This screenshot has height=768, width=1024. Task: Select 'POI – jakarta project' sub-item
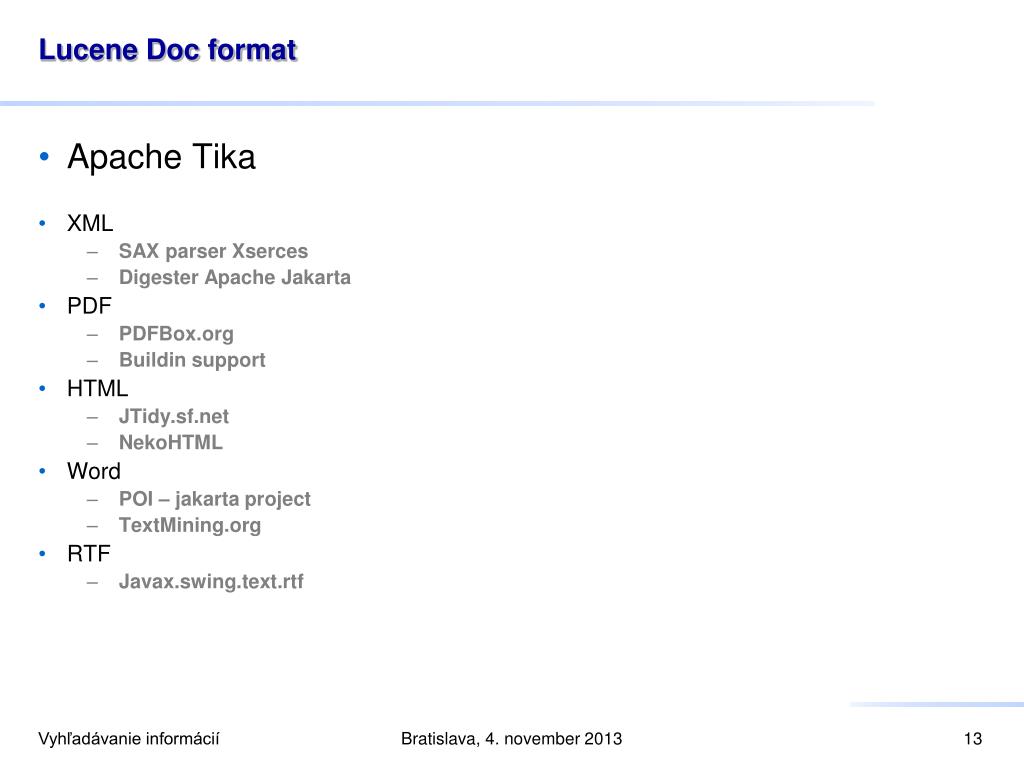[214, 499]
